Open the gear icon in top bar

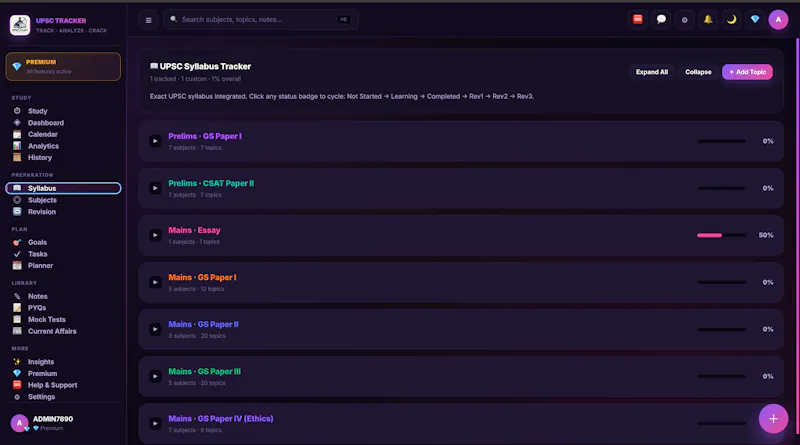click(685, 19)
